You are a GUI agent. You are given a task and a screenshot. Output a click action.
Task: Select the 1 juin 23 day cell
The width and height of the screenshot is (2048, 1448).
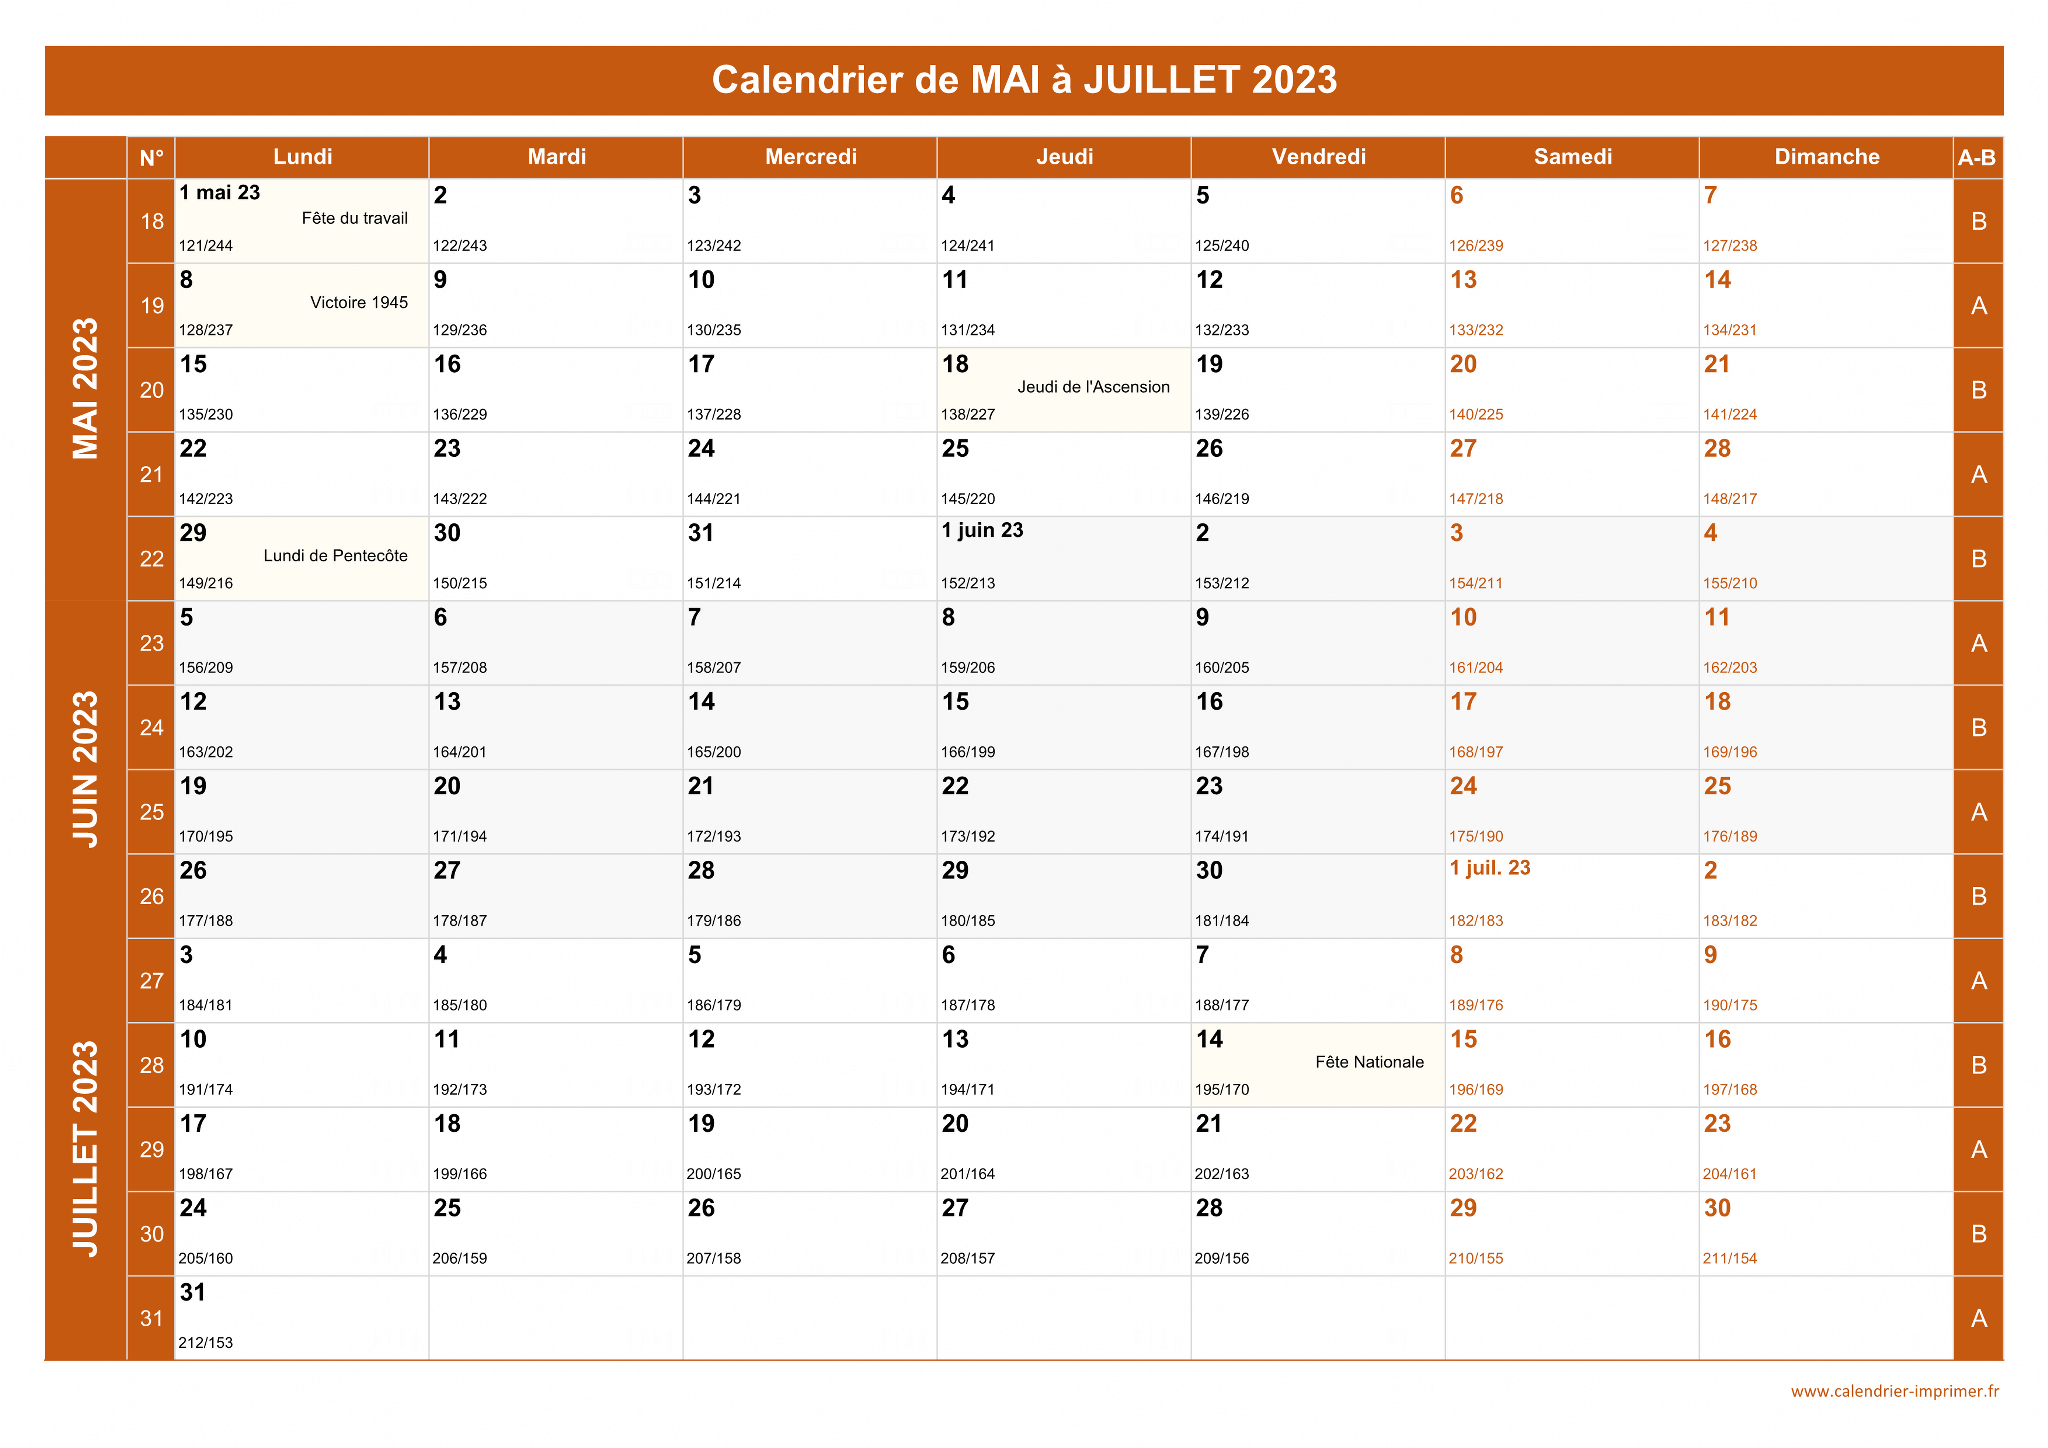click(1064, 559)
